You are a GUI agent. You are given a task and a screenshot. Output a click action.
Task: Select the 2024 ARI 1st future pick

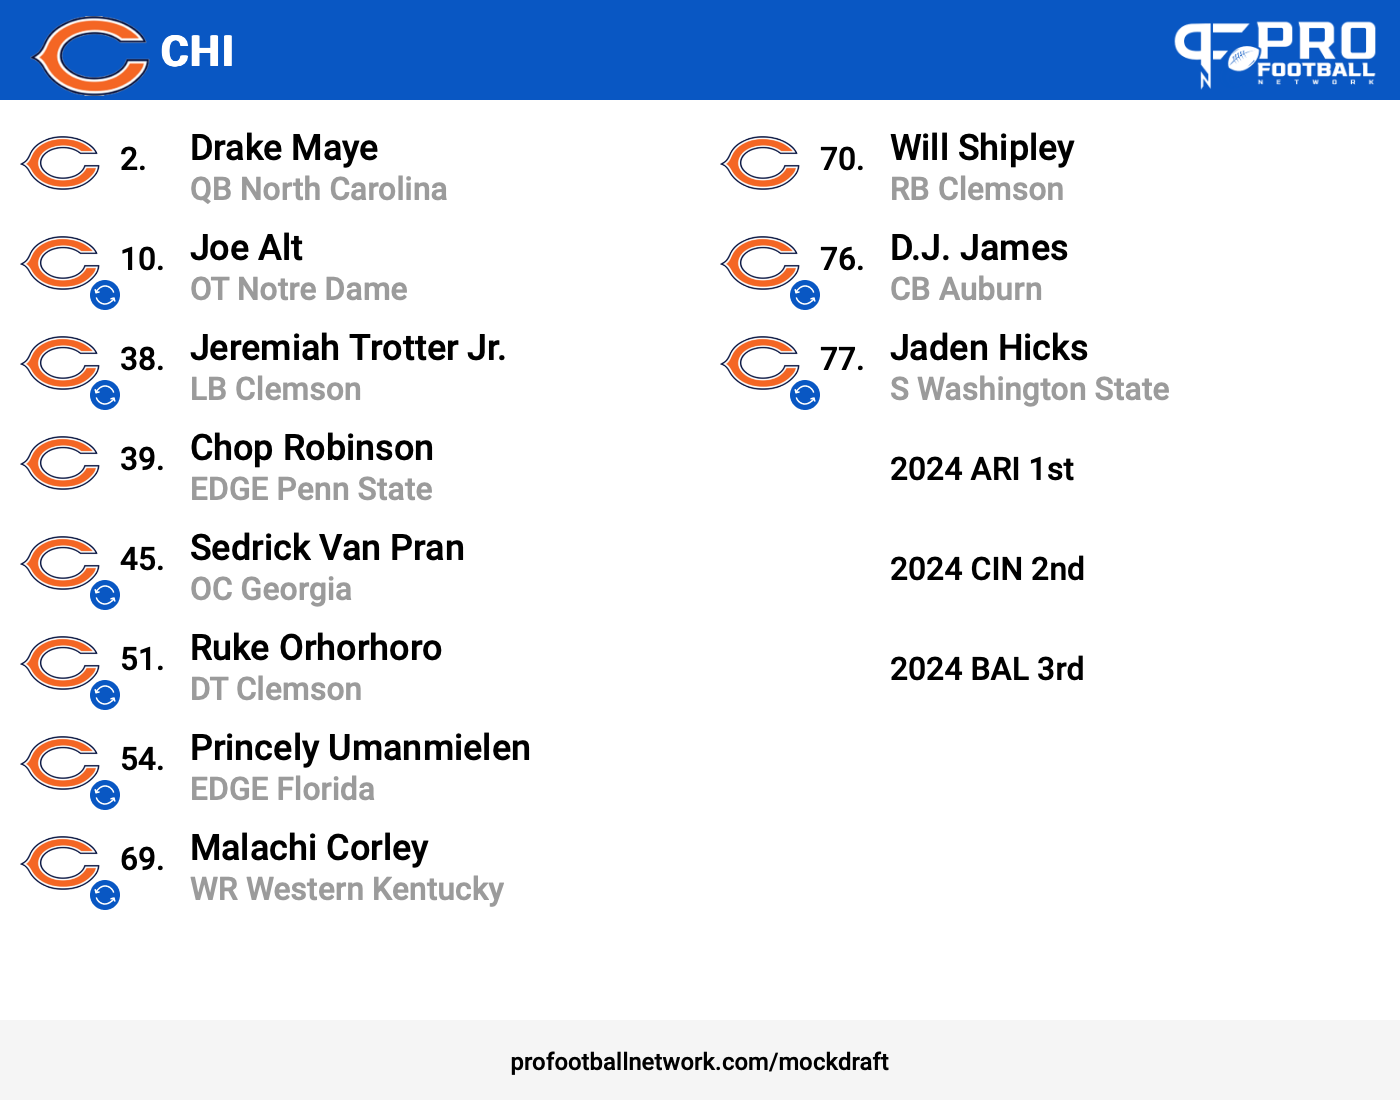pos(982,469)
